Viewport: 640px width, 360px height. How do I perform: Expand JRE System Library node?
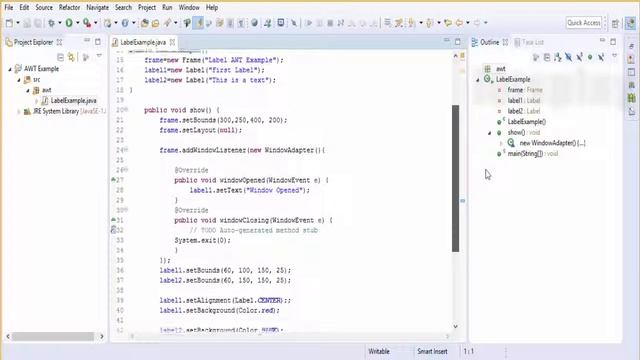(19, 111)
